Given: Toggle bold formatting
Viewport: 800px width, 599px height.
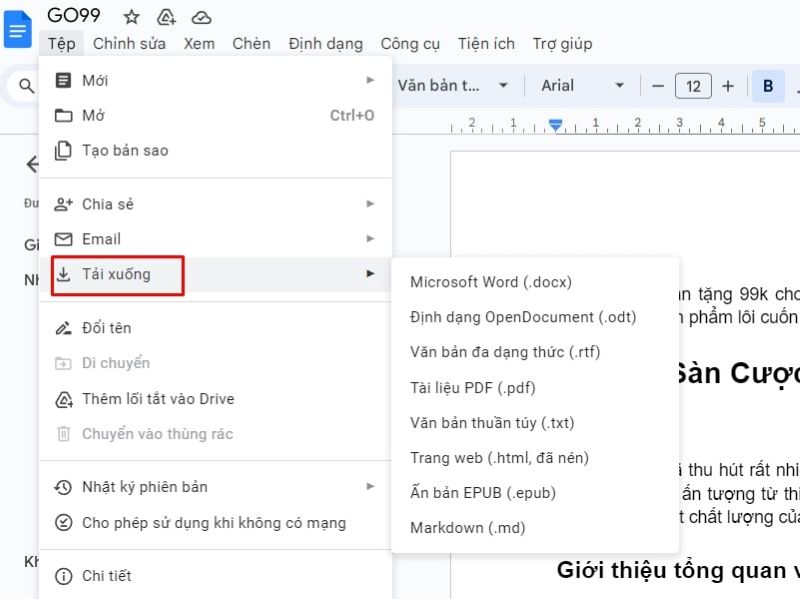Looking at the screenshot, I should (768, 85).
